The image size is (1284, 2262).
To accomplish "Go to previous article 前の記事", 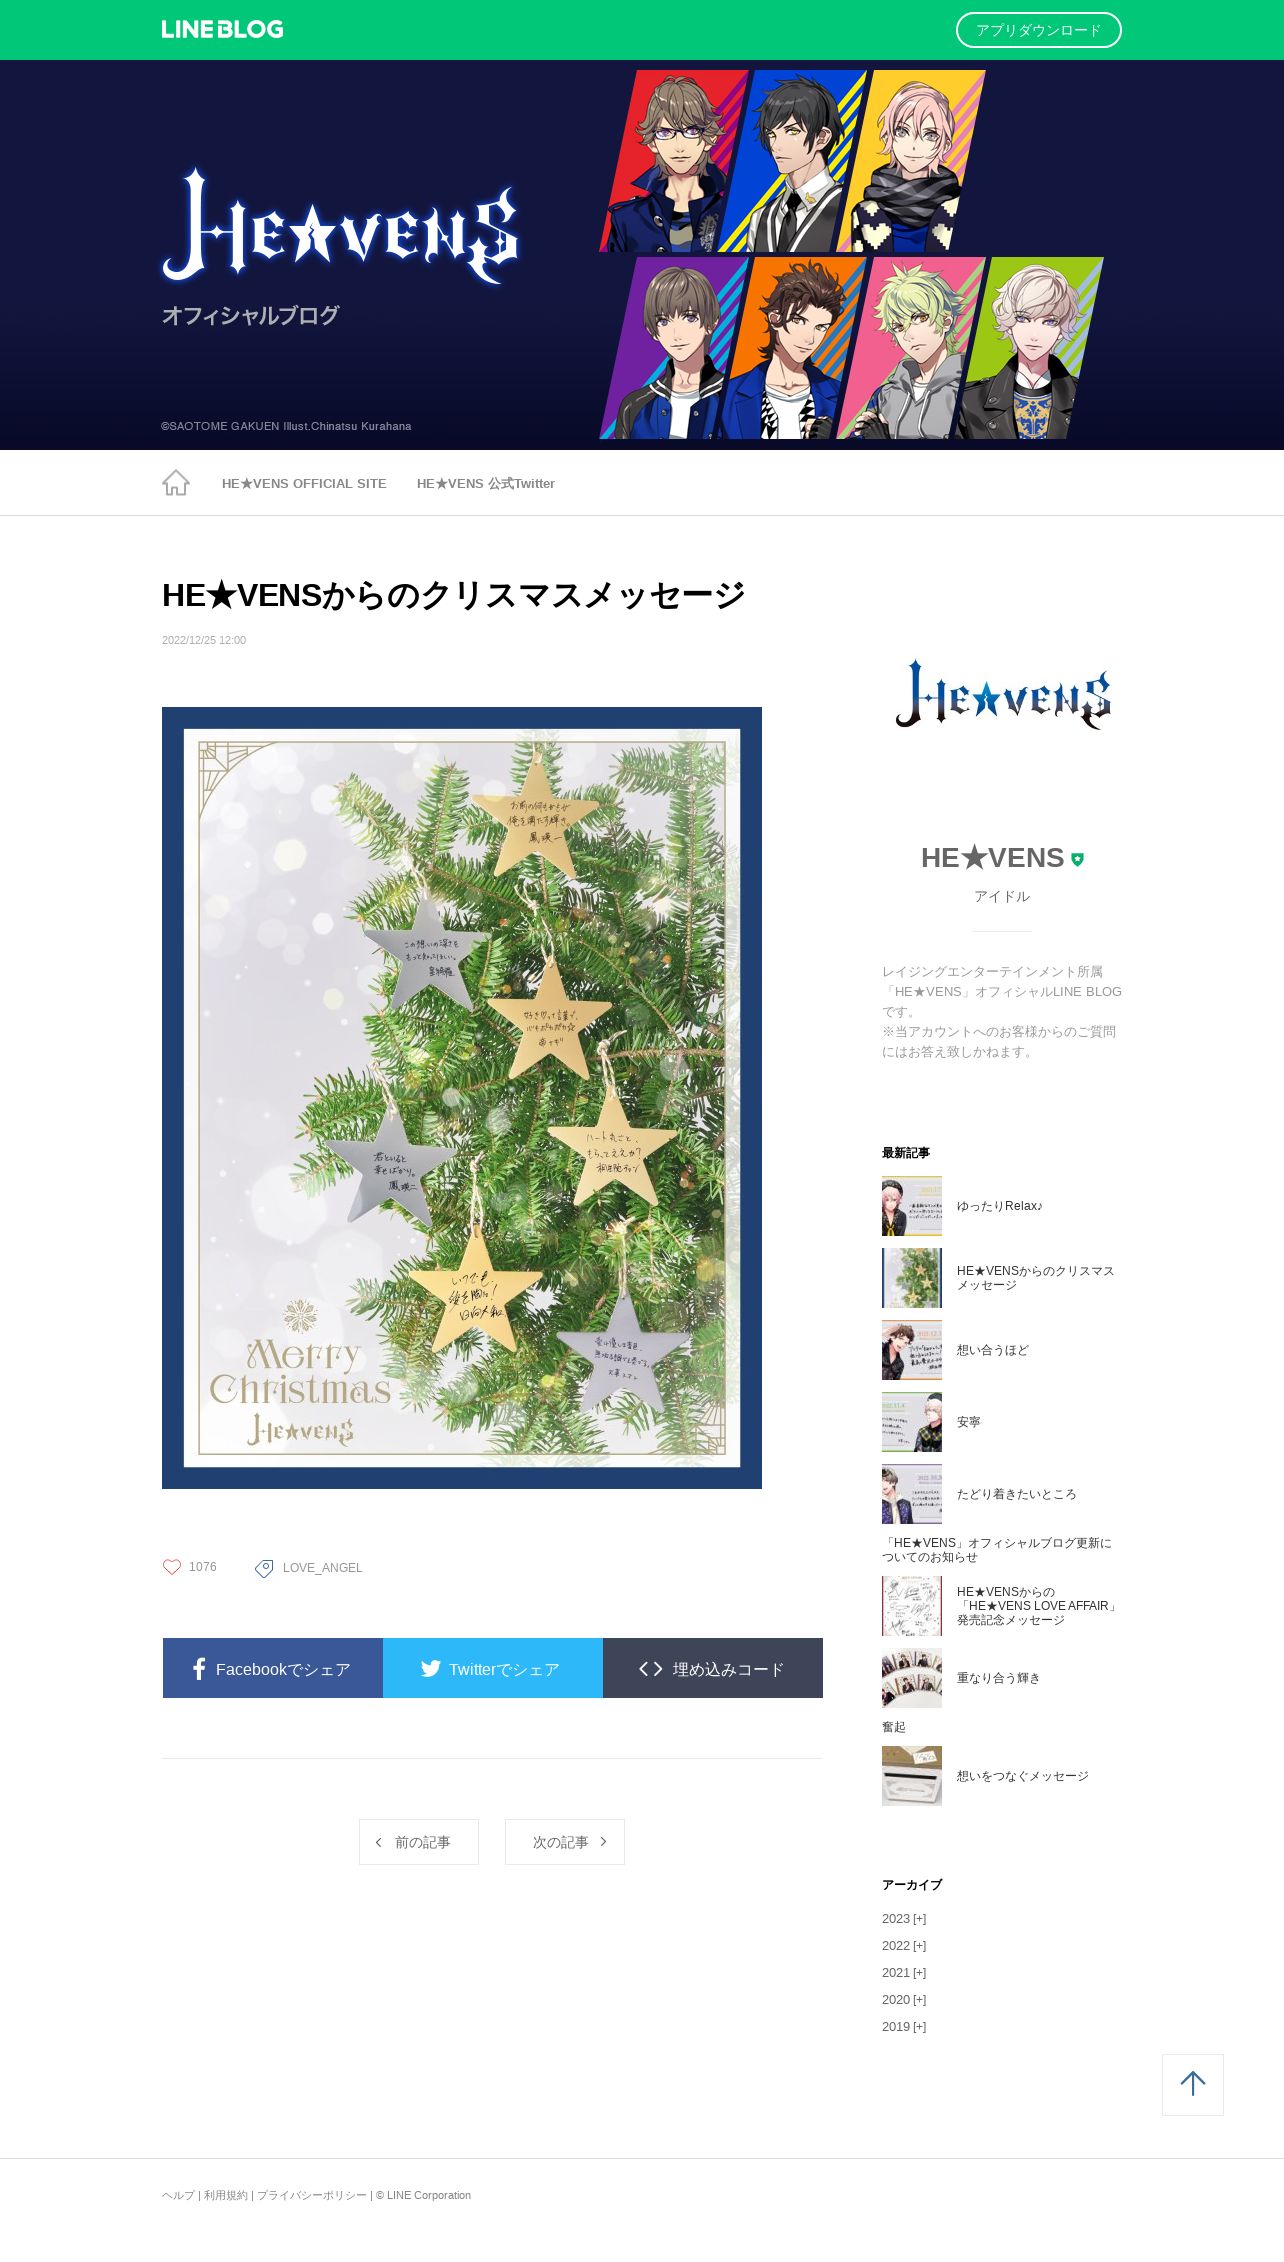I will 419,1842.
